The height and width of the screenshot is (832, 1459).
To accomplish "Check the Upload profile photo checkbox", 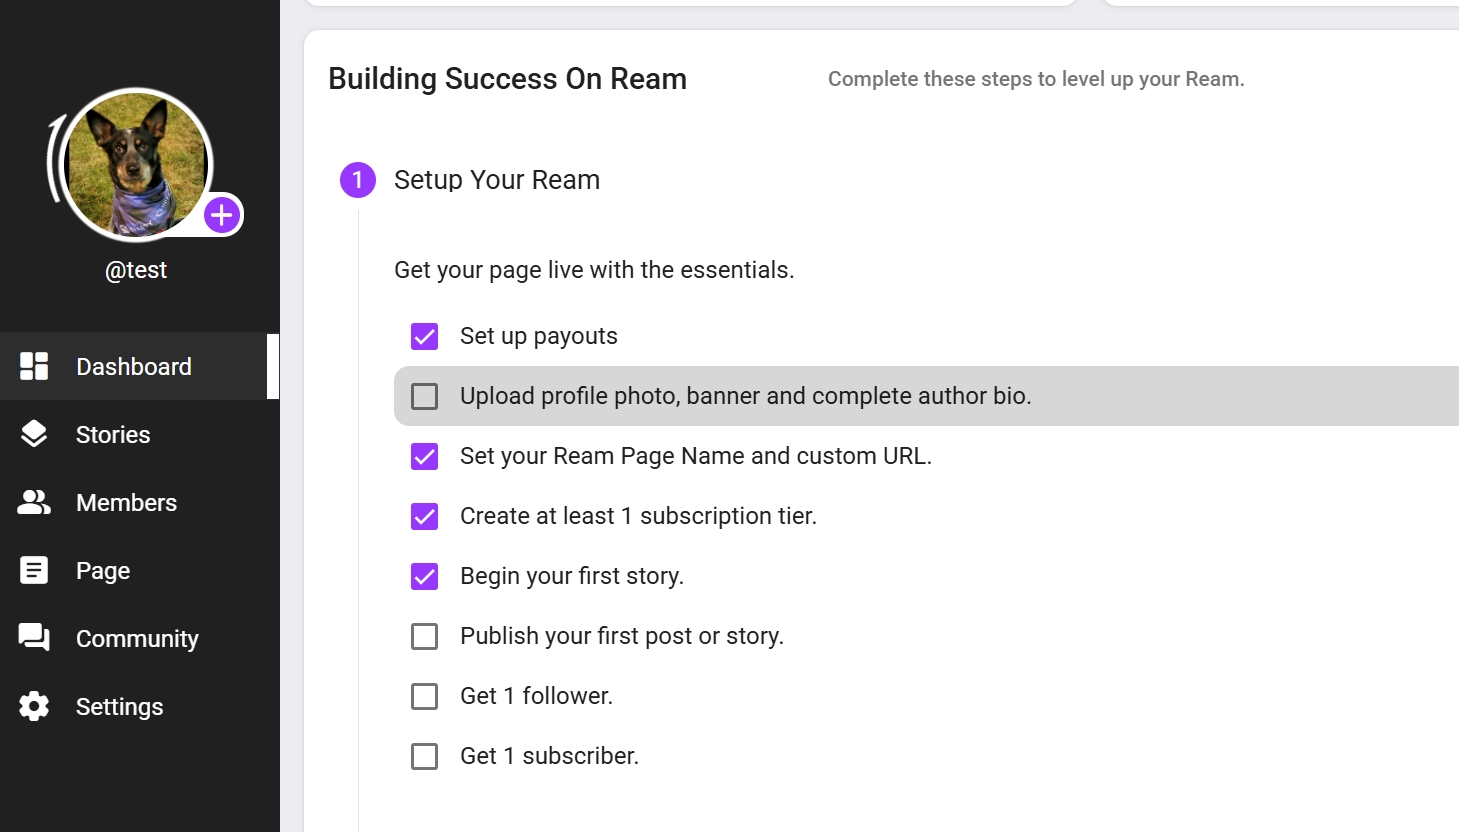I will click(425, 396).
